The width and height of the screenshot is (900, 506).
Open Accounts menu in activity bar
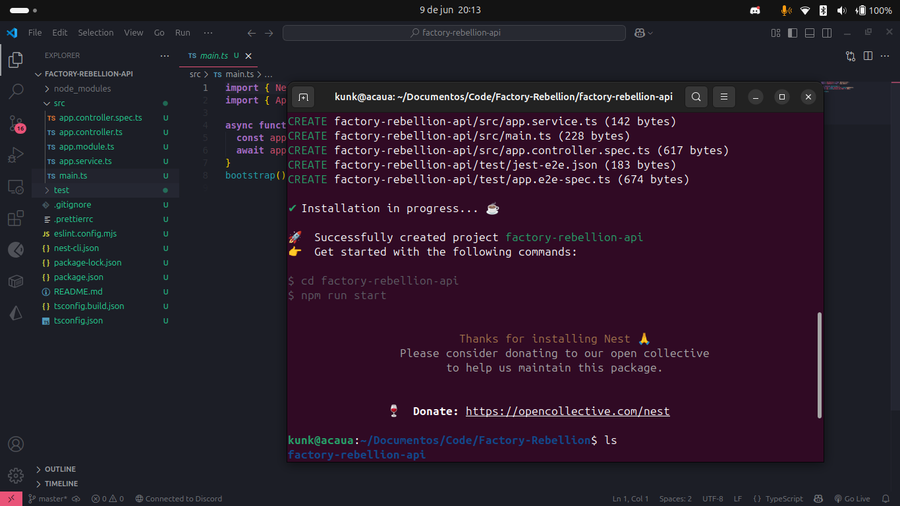15,444
